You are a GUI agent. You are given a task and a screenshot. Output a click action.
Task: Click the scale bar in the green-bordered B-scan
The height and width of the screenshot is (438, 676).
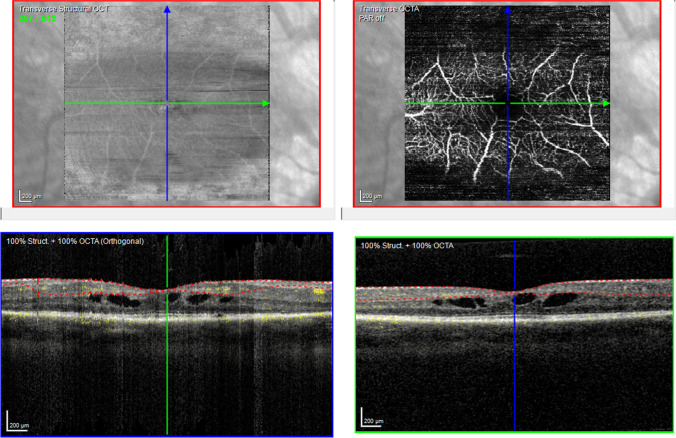point(371,421)
